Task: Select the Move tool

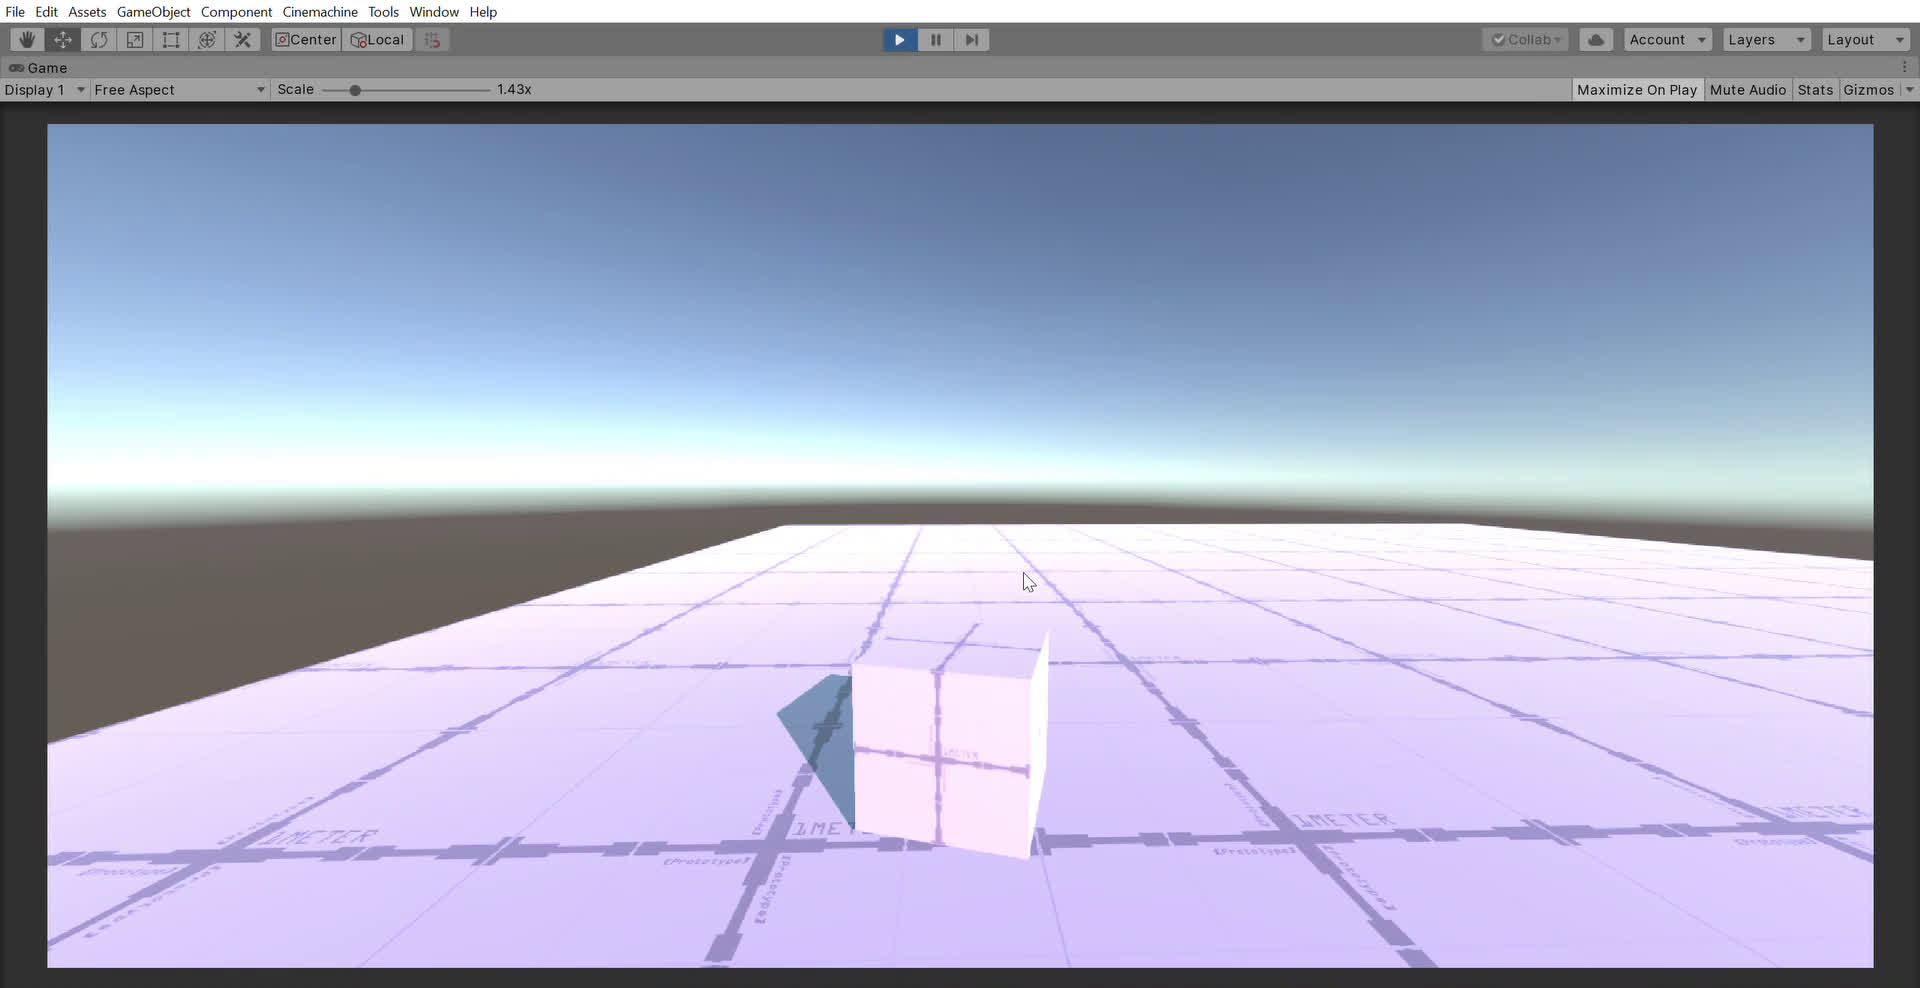Action: tap(63, 40)
